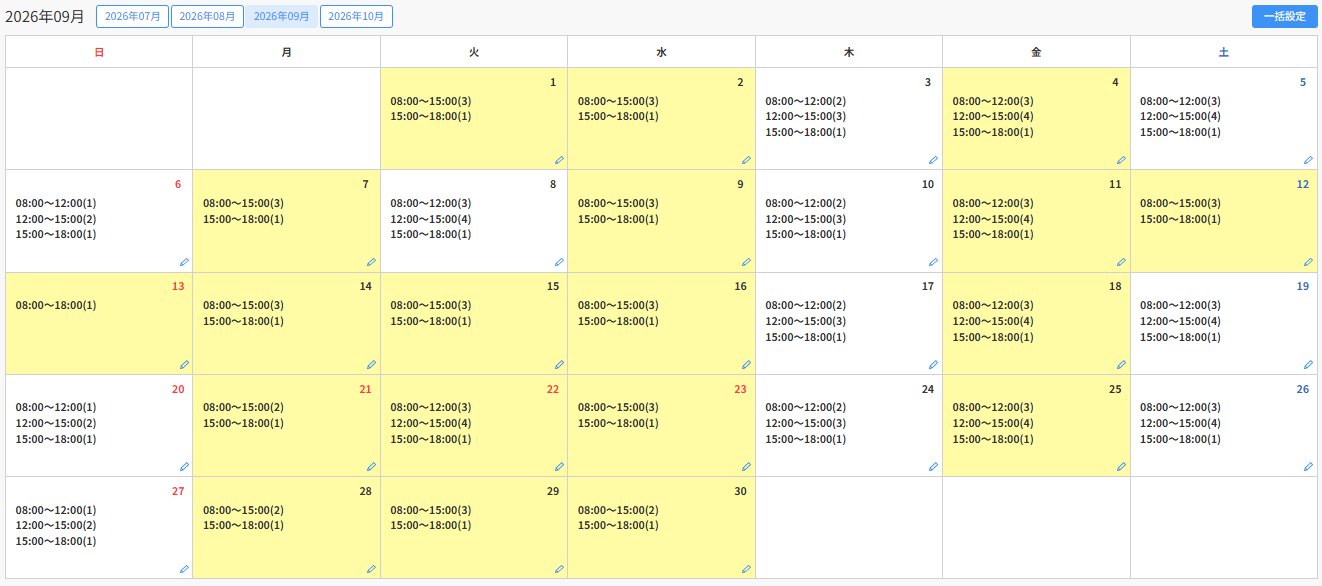This screenshot has width=1322, height=586.
Task: Select the 12:00〜15:00(4) slot on September 4
Action: coord(993,116)
